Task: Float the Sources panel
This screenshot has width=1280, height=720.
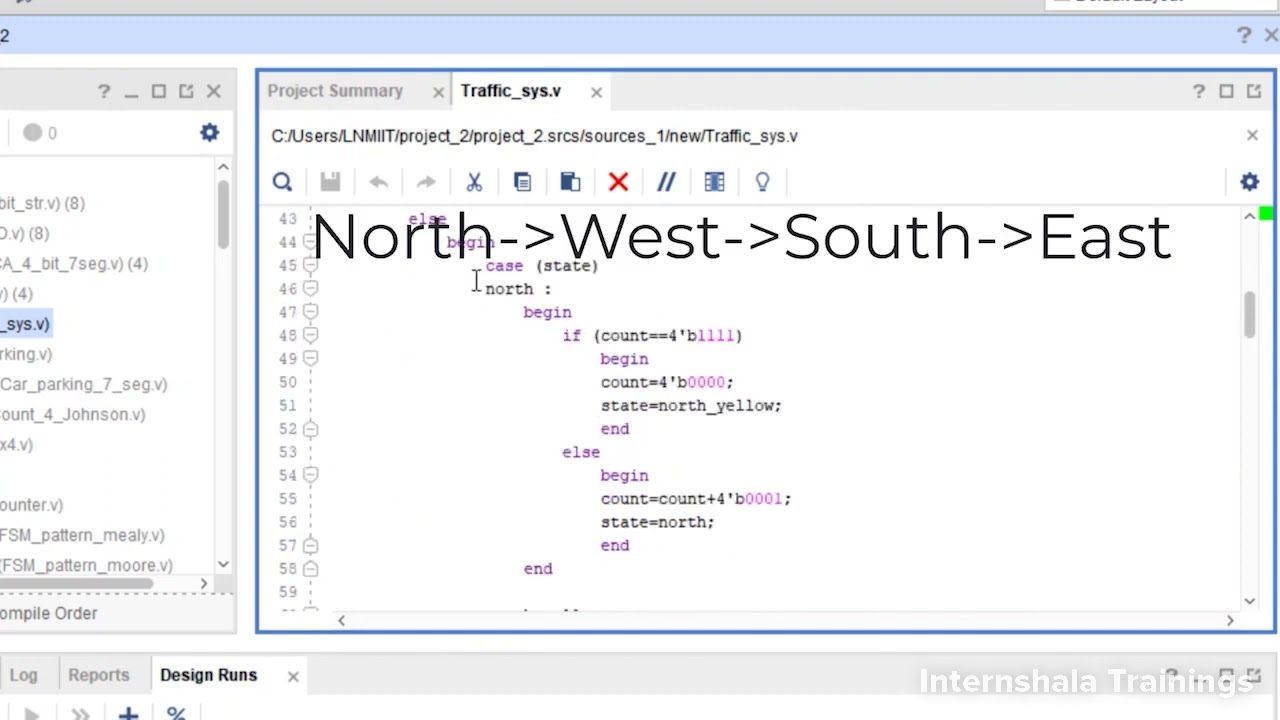Action: coord(186,91)
